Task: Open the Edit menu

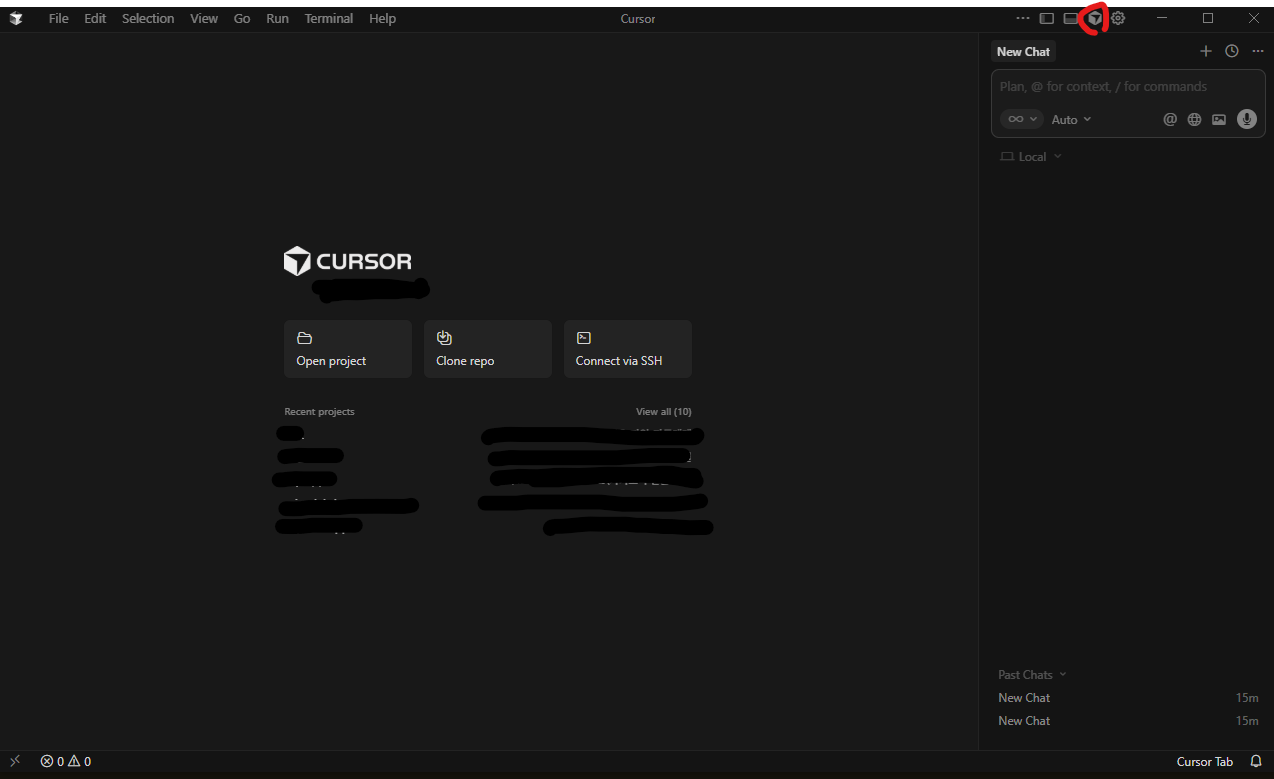Action: (95, 18)
